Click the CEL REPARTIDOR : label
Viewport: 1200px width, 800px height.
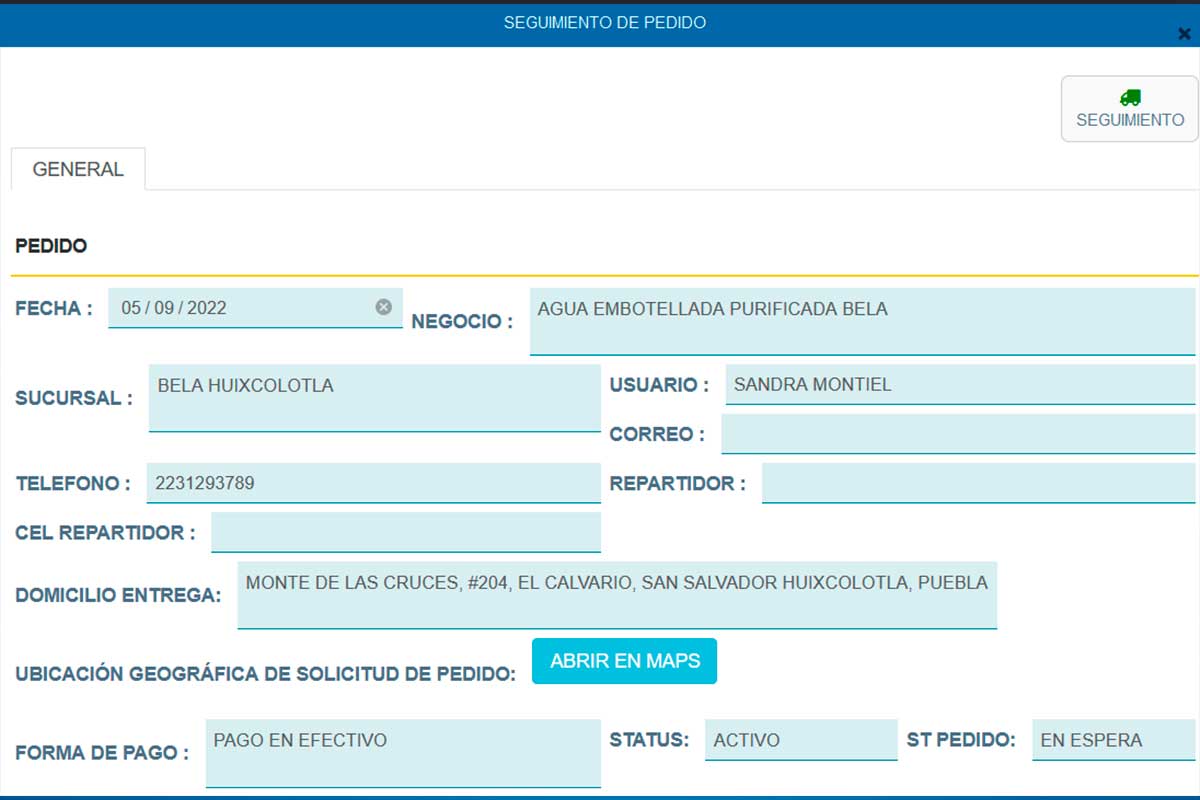(x=105, y=533)
